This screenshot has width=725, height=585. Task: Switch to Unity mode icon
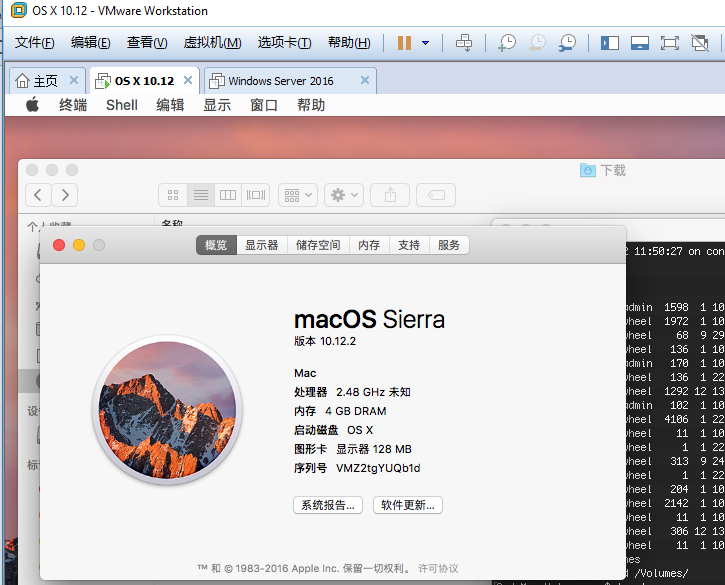(700, 43)
